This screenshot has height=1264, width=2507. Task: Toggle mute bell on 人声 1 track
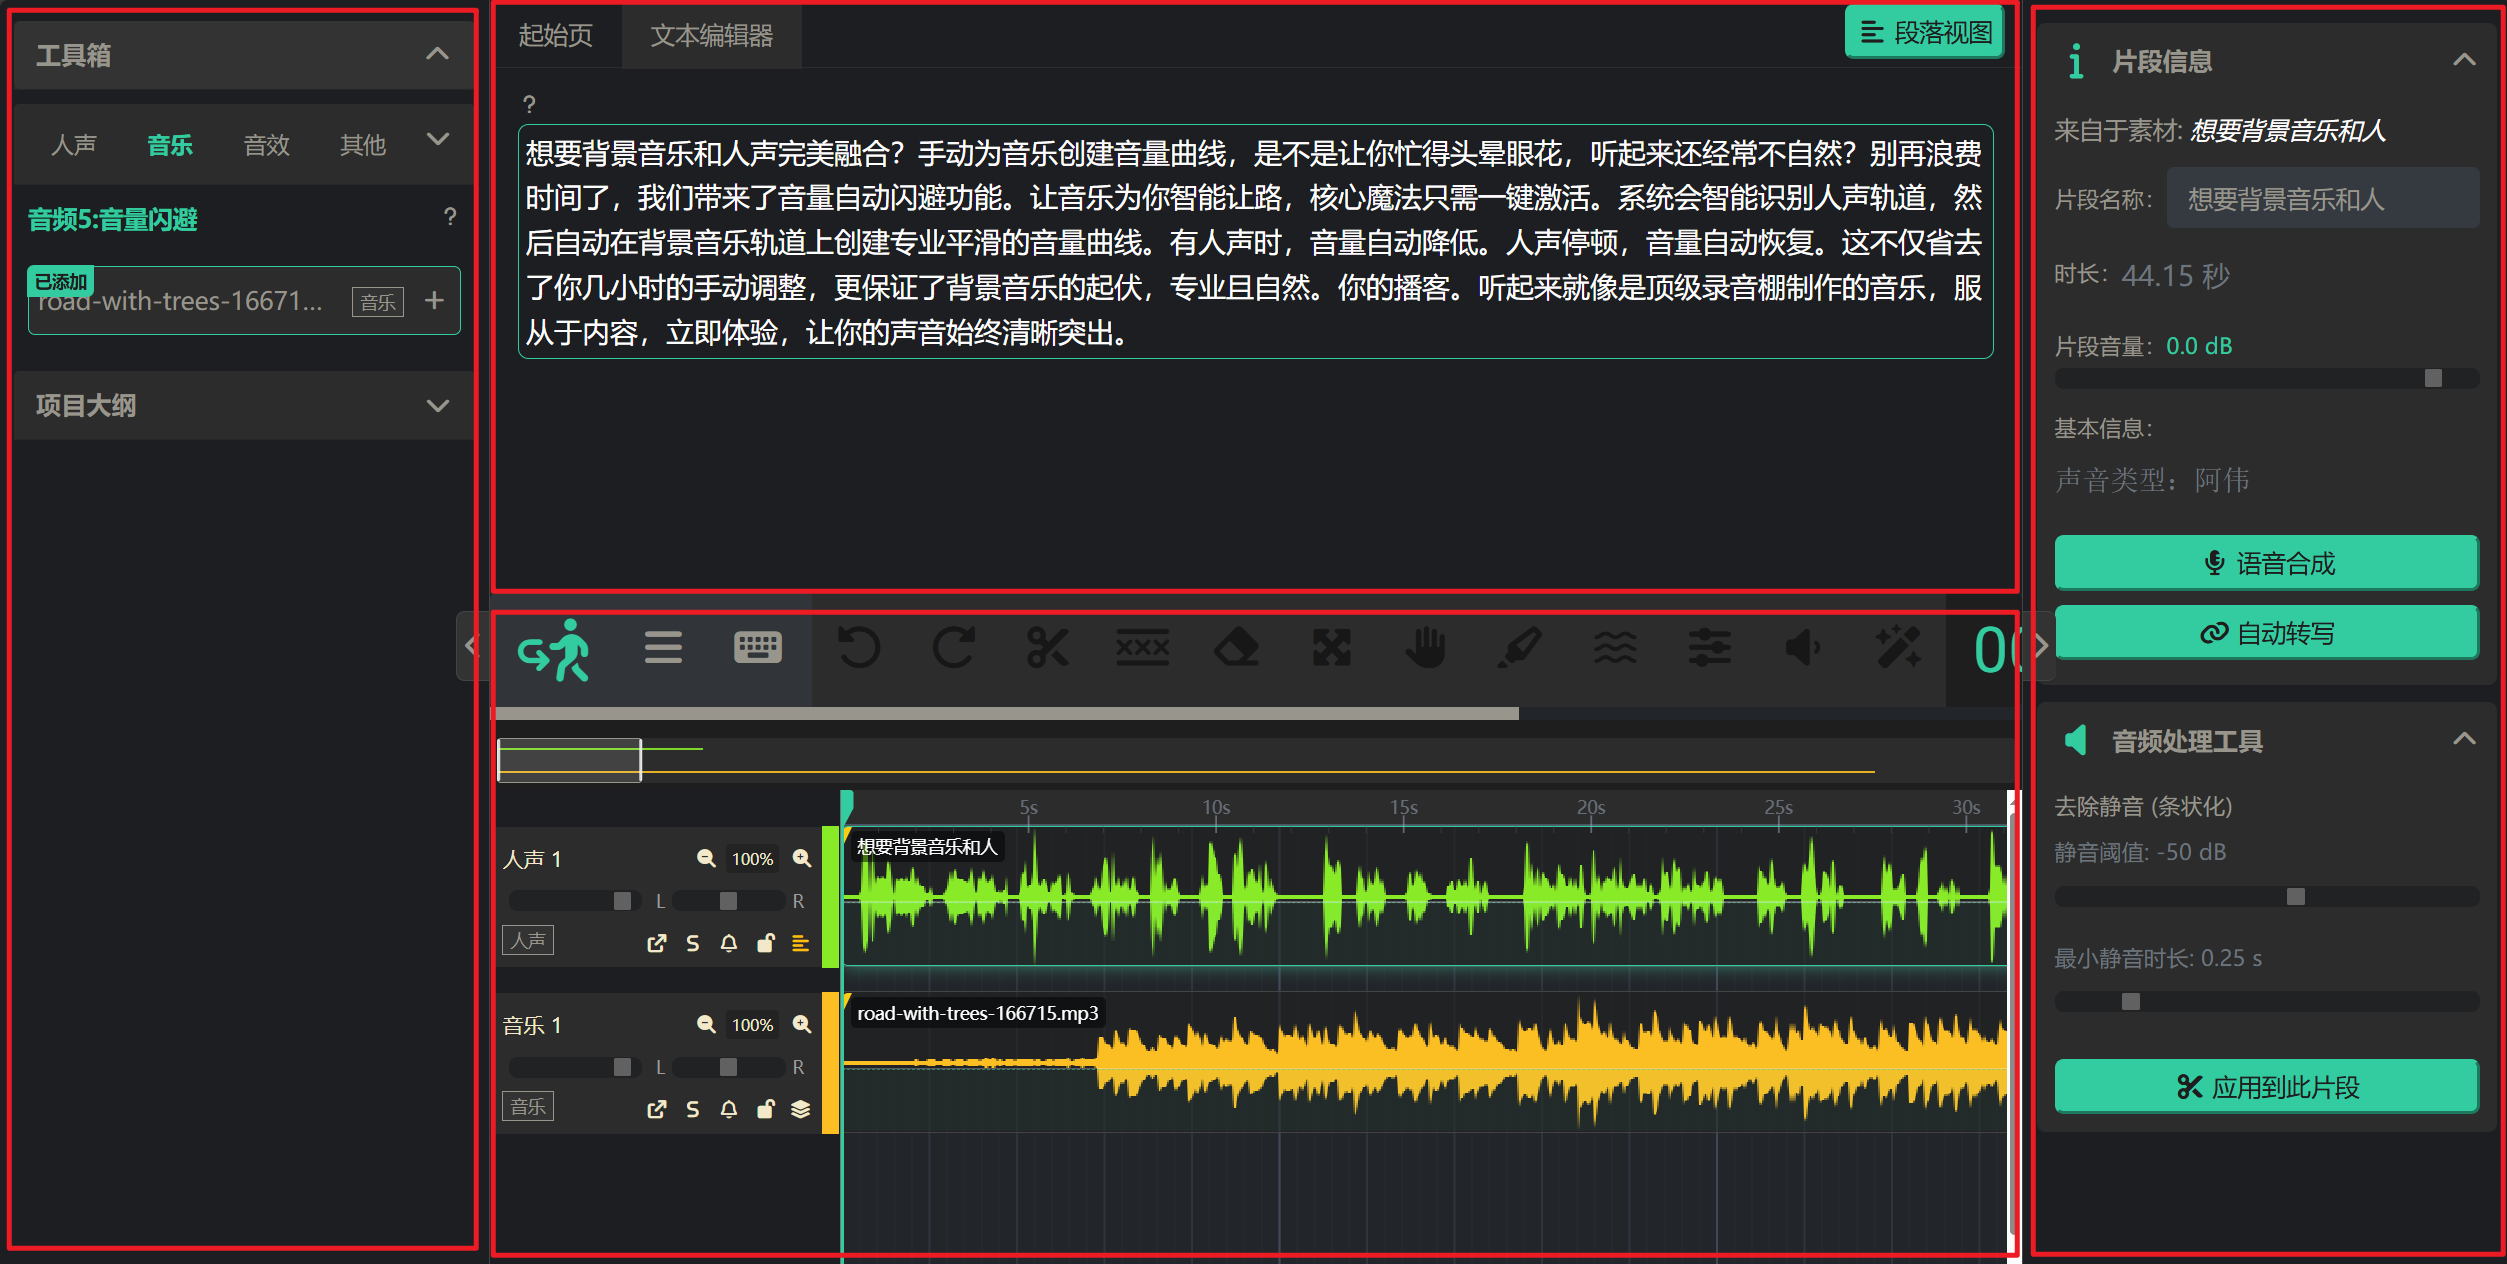tap(729, 943)
